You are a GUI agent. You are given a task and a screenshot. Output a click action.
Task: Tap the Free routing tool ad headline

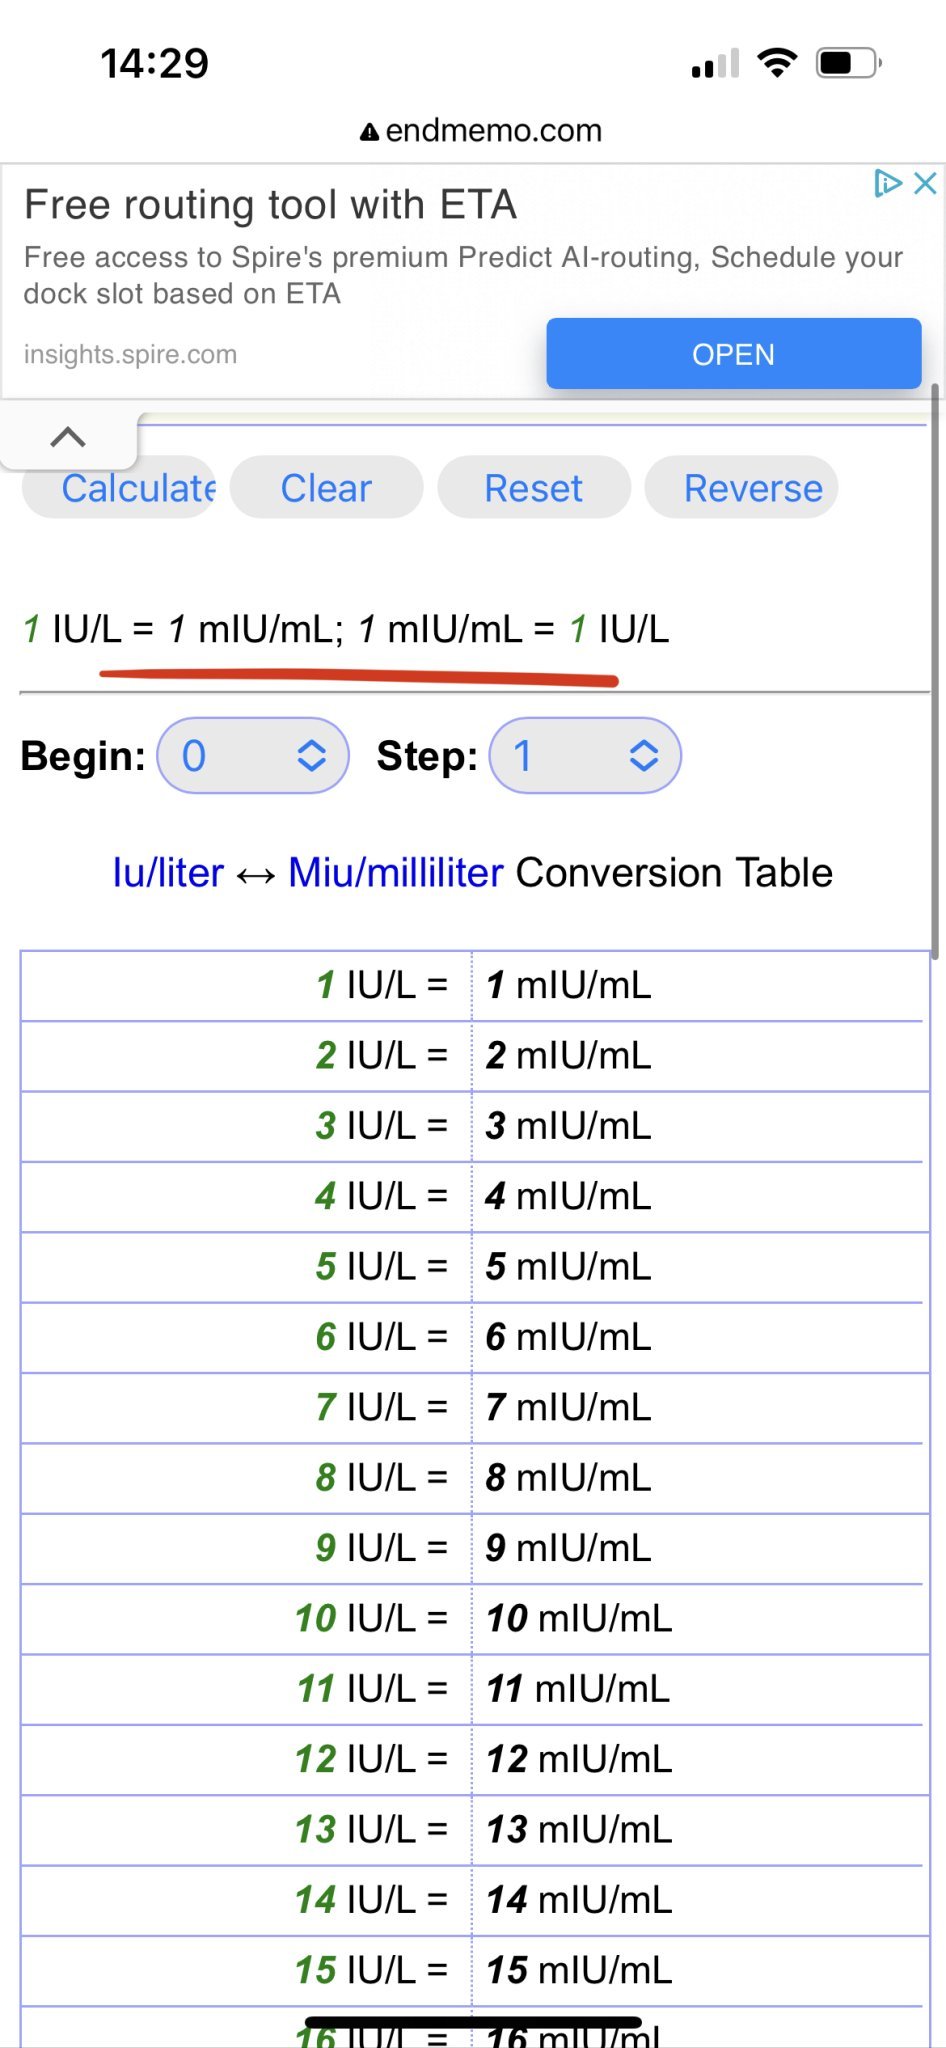[x=270, y=205]
